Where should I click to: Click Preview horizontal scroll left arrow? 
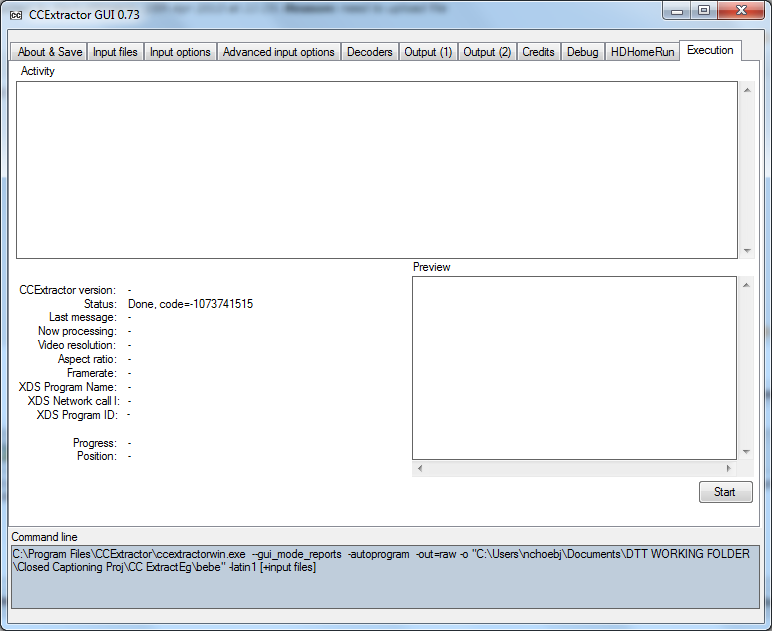[x=420, y=468]
